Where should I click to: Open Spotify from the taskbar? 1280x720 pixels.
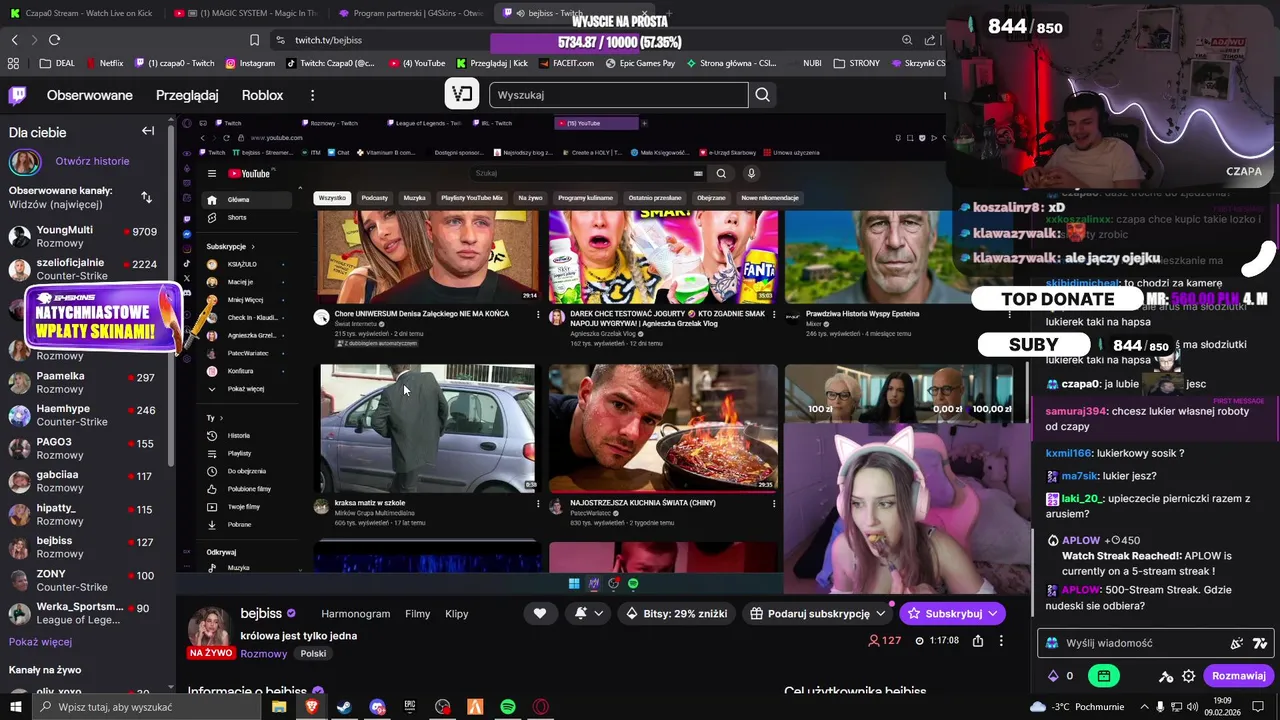(508, 707)
